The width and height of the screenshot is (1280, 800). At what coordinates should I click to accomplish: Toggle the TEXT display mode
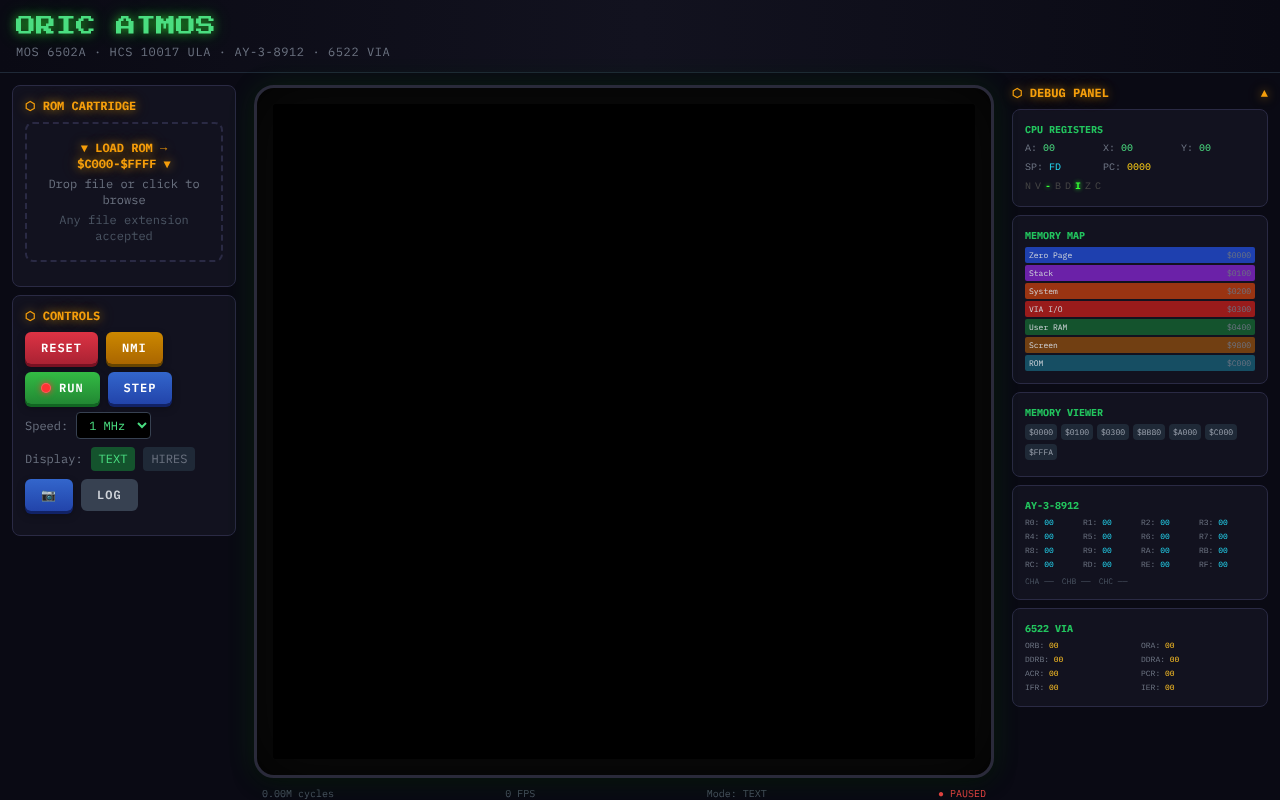(x=113, y=459)
